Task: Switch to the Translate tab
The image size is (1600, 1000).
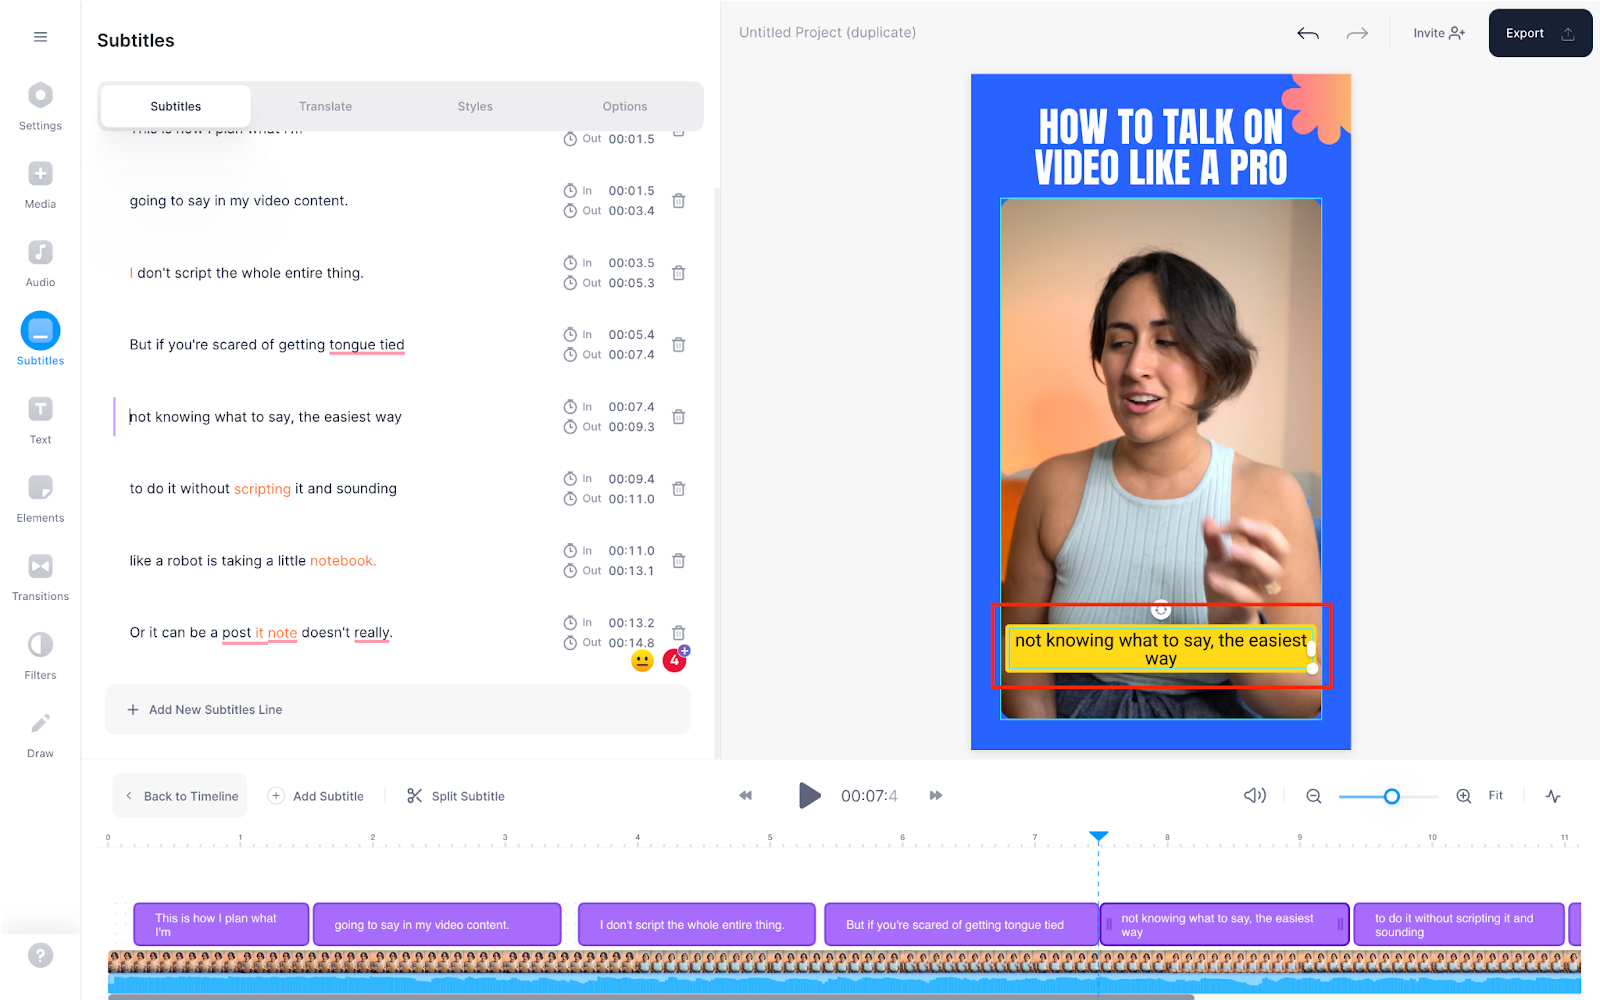Action: click(325, 106)
